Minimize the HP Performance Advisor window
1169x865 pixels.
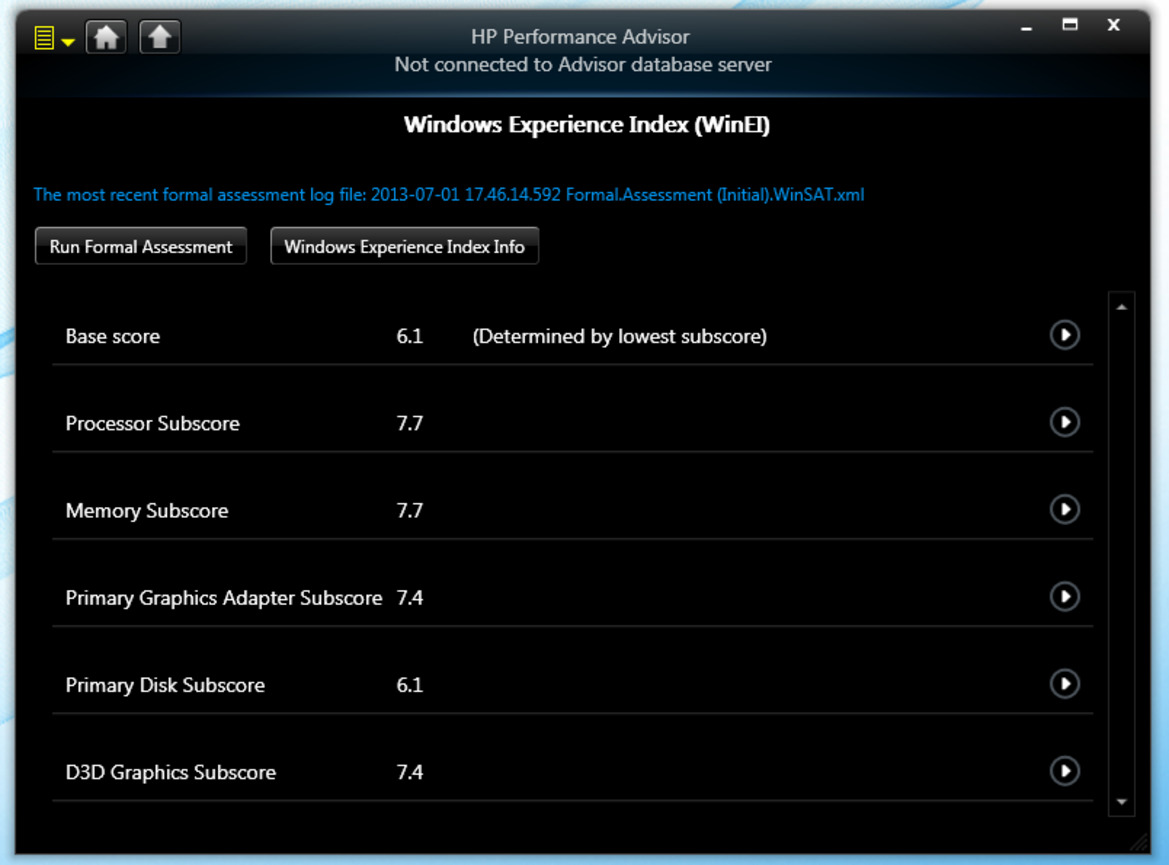pos(1027,27)
